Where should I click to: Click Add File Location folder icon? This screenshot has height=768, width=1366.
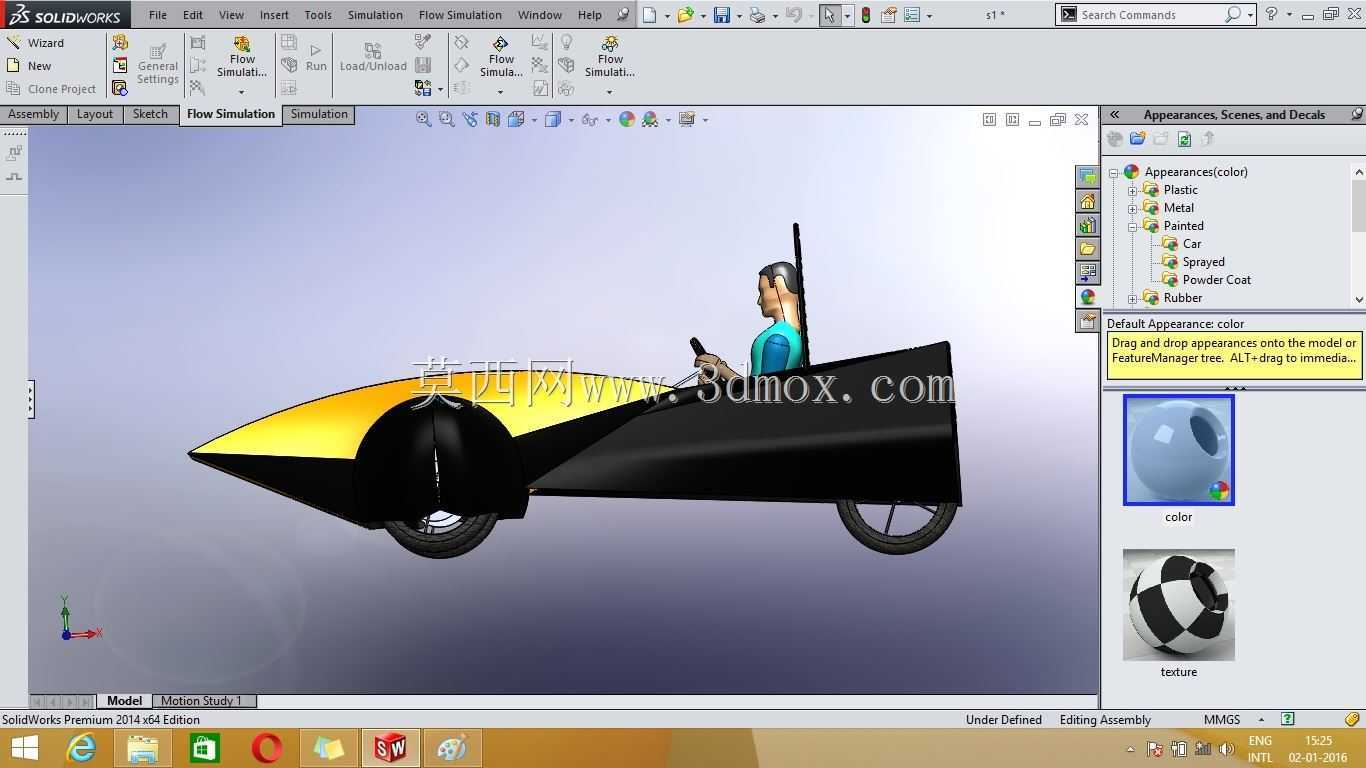[x=1137, y=139]
